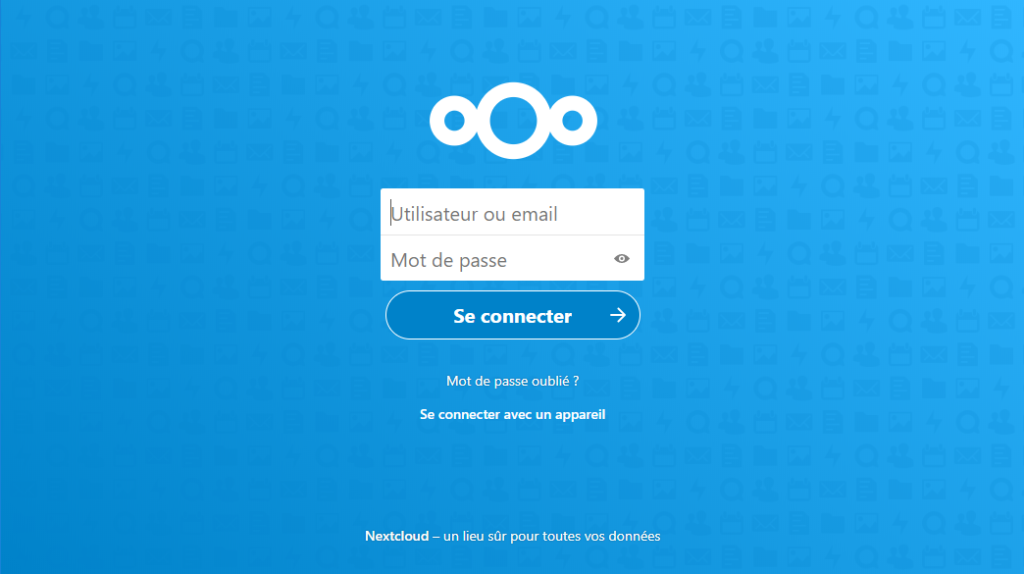The image size is (1024, 574).
Task: Click the Se connecter button
Action: (x=513, y=315)
